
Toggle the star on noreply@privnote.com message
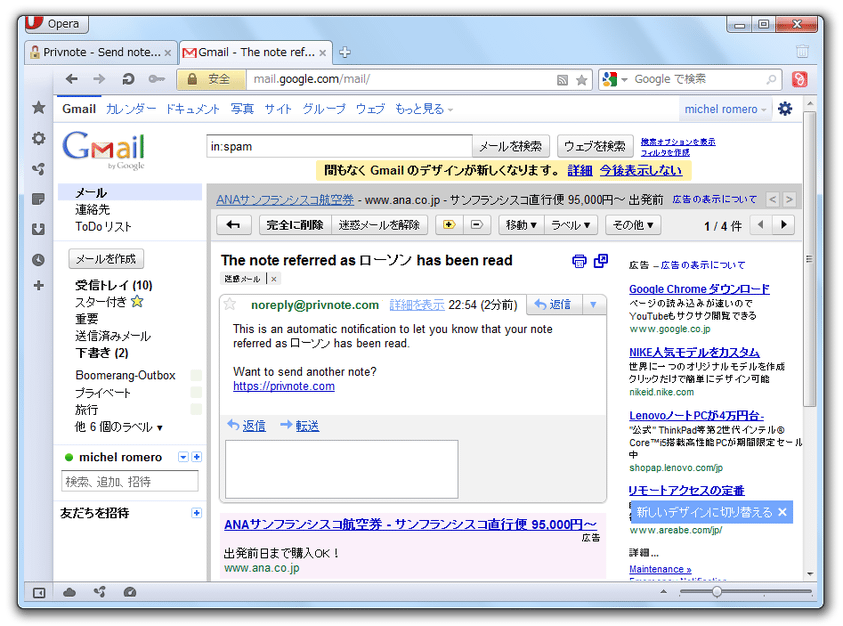pyautogui.click(x=230, y=304)
